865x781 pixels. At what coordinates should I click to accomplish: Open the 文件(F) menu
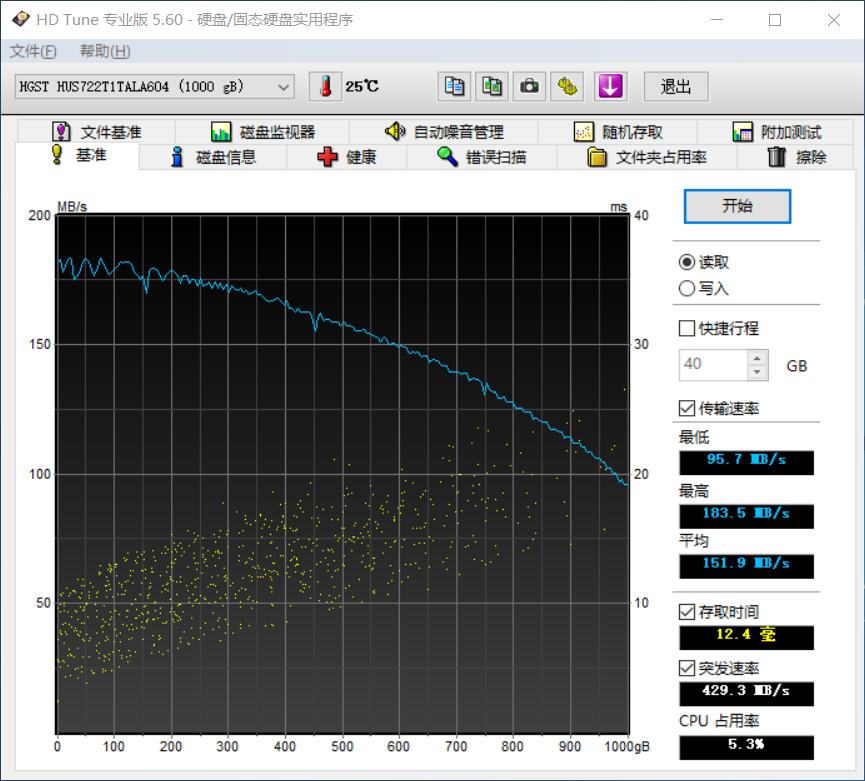33,51
